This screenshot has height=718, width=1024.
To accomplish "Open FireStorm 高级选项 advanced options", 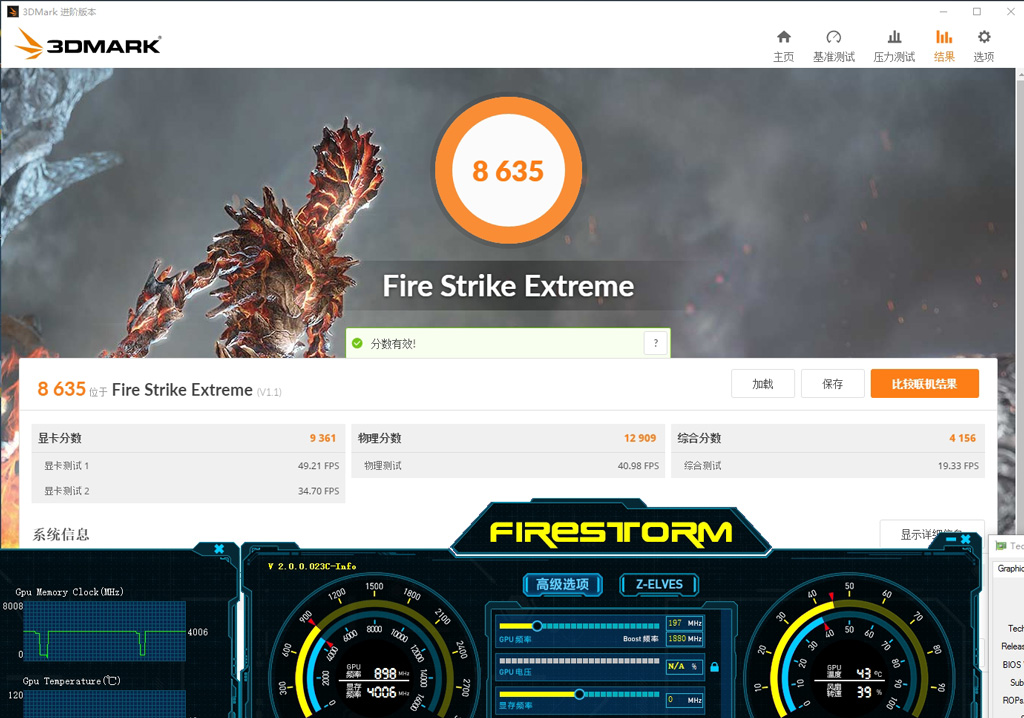I will pos(562,584).
